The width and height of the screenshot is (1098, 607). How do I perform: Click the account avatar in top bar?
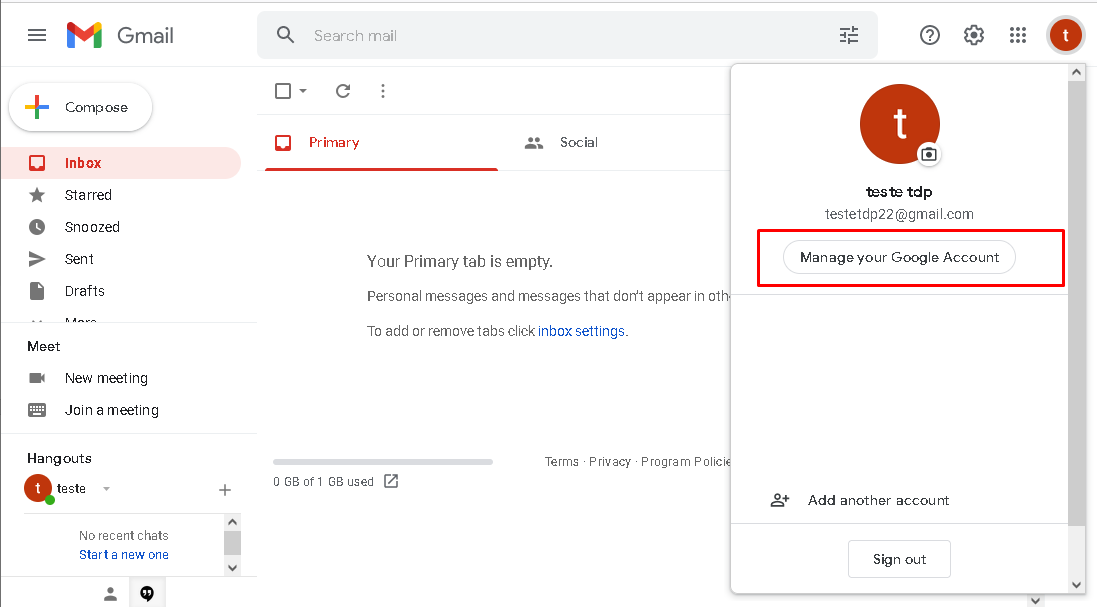click(x=1066, y=35)
